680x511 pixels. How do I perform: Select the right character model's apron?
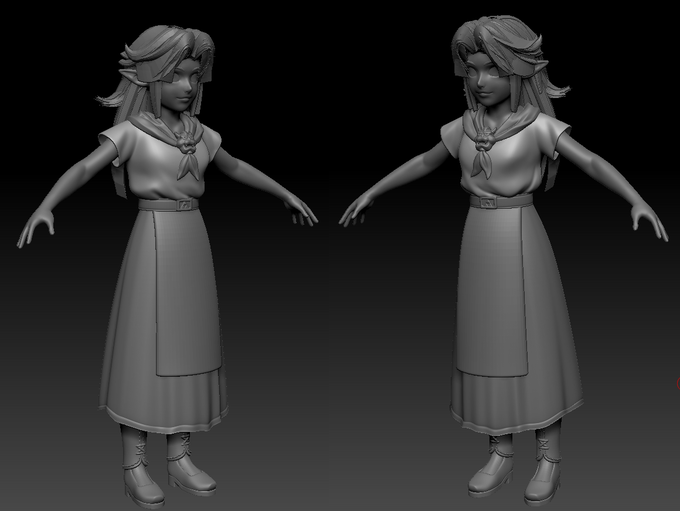pyautogui.click(x=491, y=291)
